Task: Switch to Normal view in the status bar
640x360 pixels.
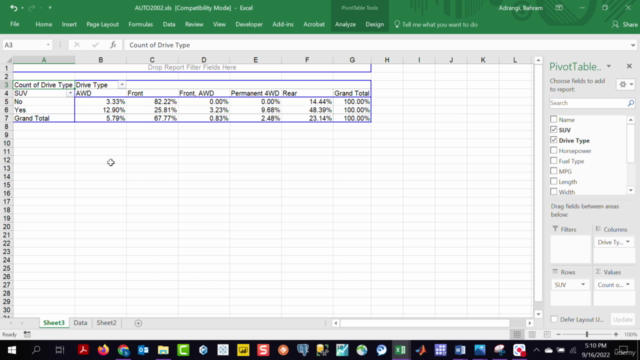Action: click(x=517, y=334)
